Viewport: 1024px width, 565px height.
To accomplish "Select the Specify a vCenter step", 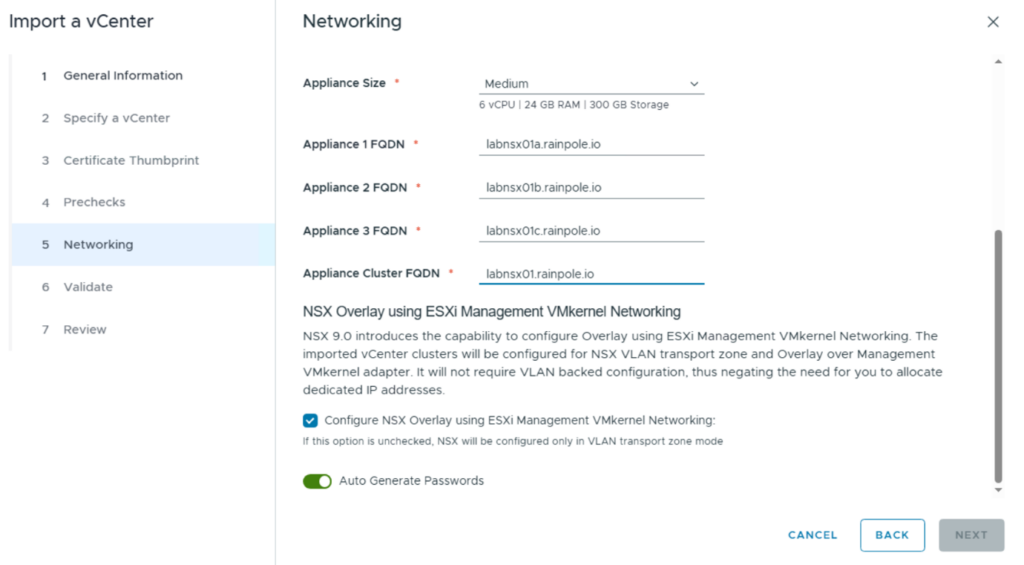I will click(x=116, y=118).
